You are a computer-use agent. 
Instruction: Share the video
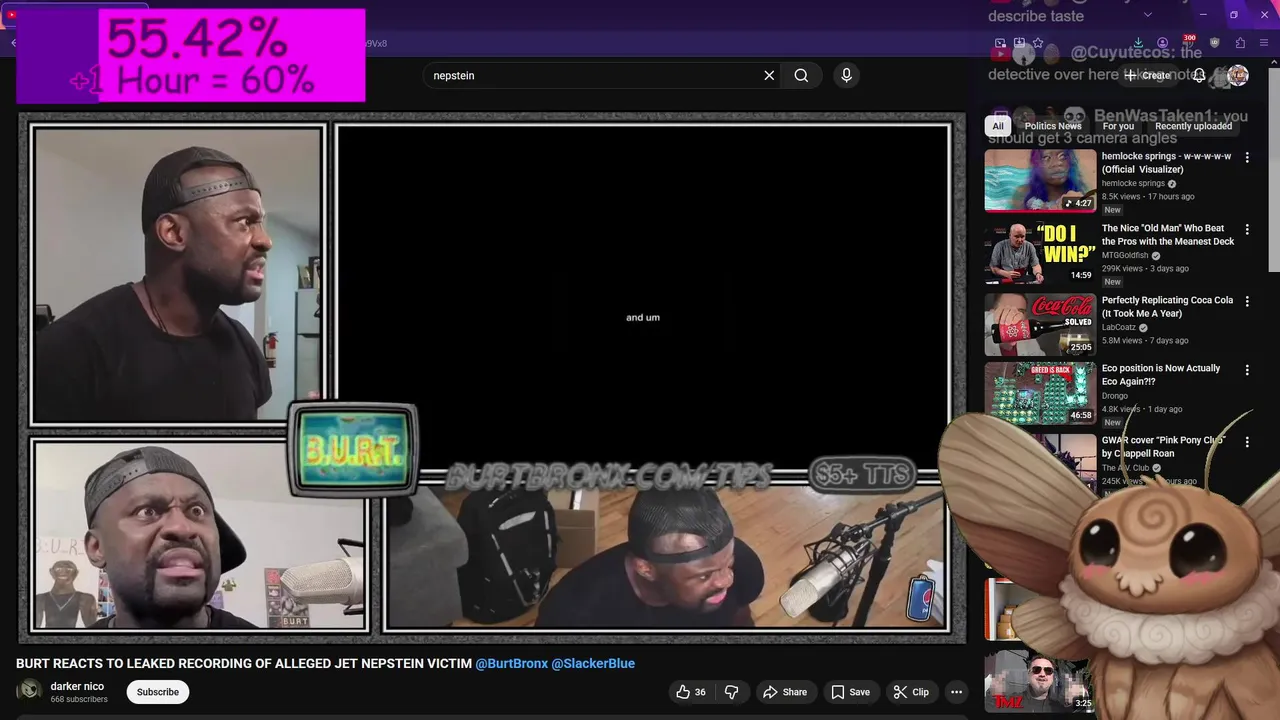point(785,692)
